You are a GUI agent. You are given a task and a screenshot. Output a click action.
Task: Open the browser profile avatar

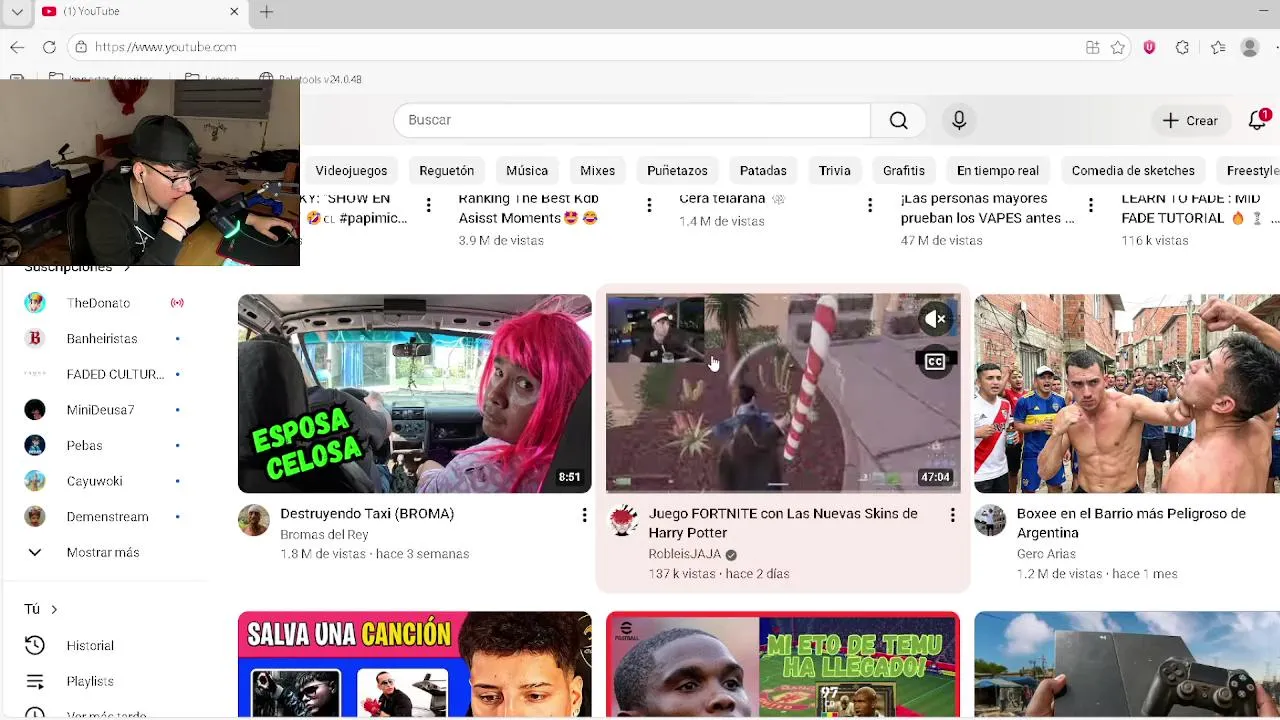pyautogui.click(x=1250, y=47)
